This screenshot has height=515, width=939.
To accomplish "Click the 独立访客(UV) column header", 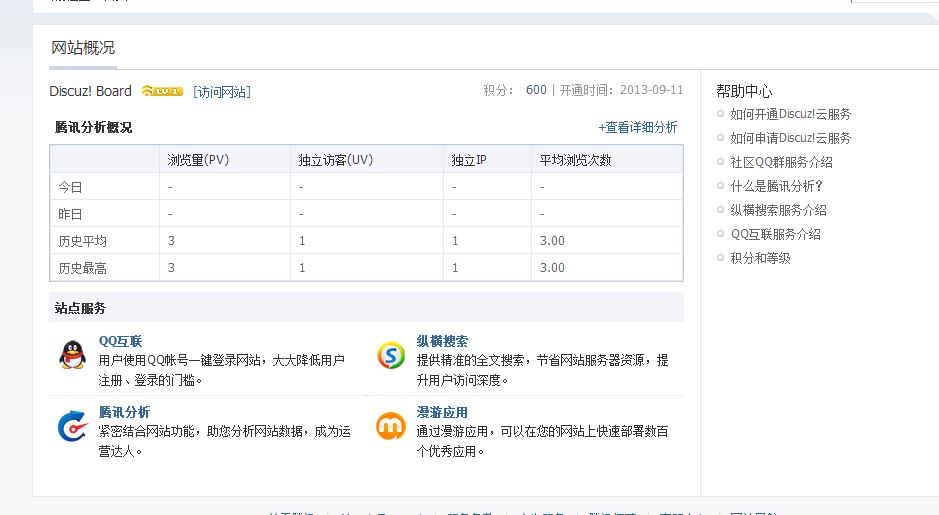I will pos(335,160).
